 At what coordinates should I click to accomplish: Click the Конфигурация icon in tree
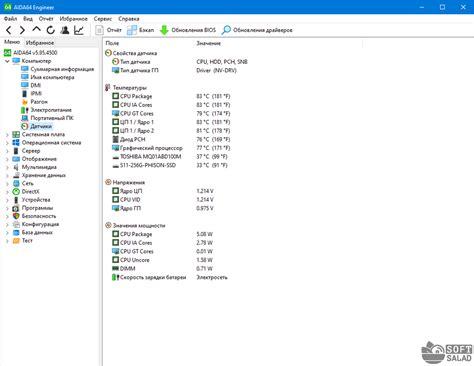pos(16,224)
